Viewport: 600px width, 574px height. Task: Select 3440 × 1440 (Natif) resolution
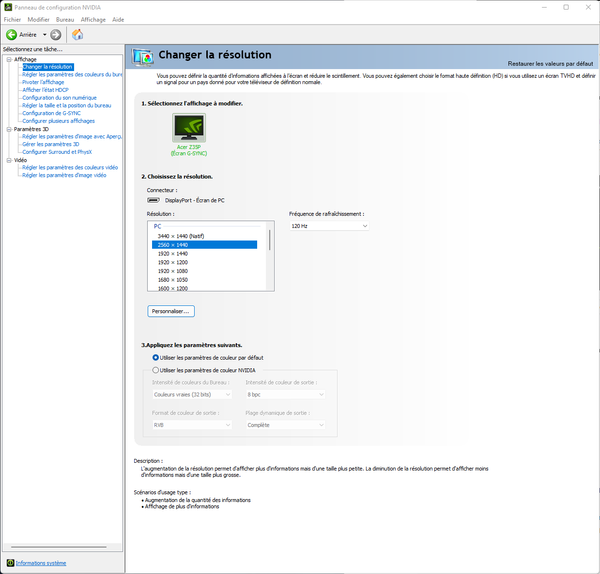[204, 236]
